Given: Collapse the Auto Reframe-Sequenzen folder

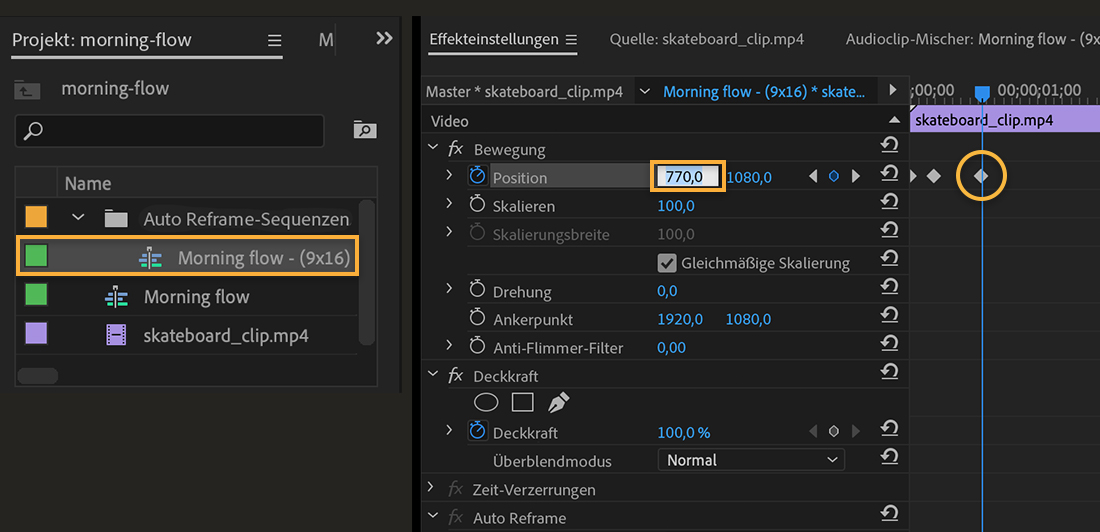Looking at the screenshot, I should coord(78,218).
